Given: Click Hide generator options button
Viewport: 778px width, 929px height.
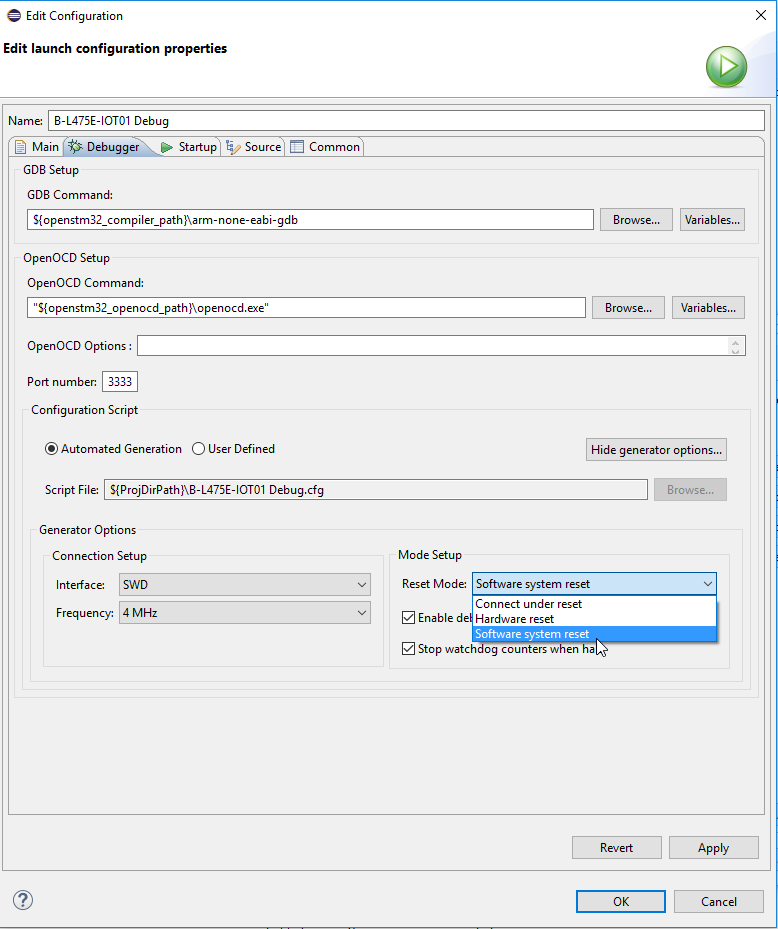Looking at the screenshot, I should point(656,450).
